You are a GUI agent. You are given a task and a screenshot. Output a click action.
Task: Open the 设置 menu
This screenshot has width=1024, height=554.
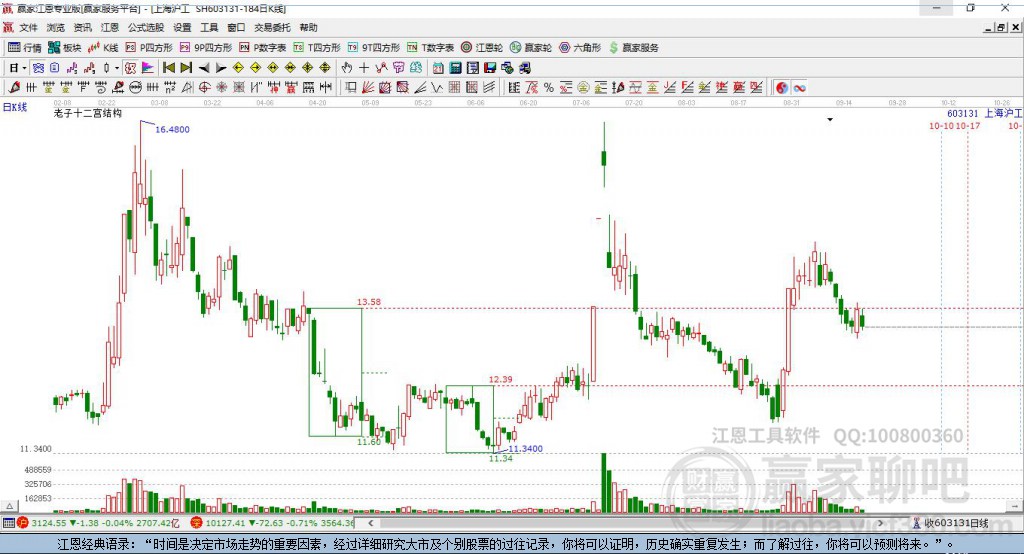(x=182, y=27)
